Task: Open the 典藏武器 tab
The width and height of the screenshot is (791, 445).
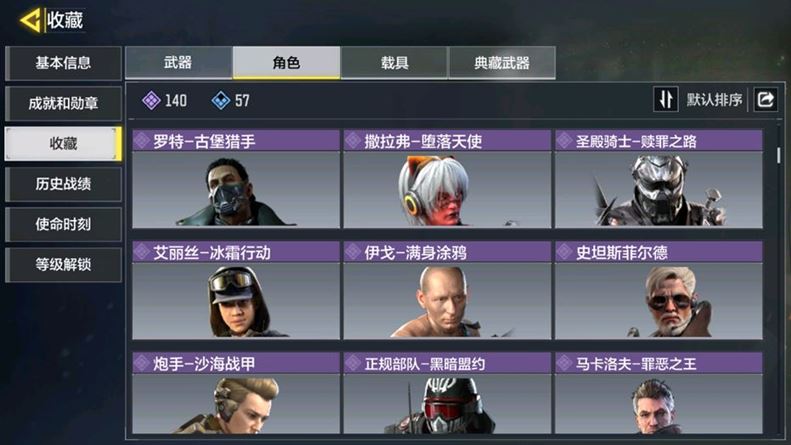Action: click(502, 63)
